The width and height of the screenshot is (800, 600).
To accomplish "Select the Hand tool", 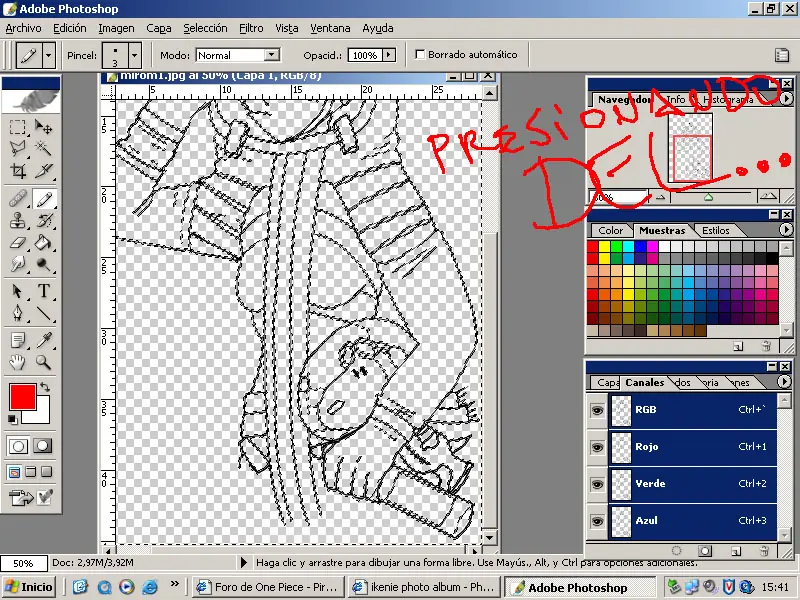I will pyautogui.click(x=18, y=362).
